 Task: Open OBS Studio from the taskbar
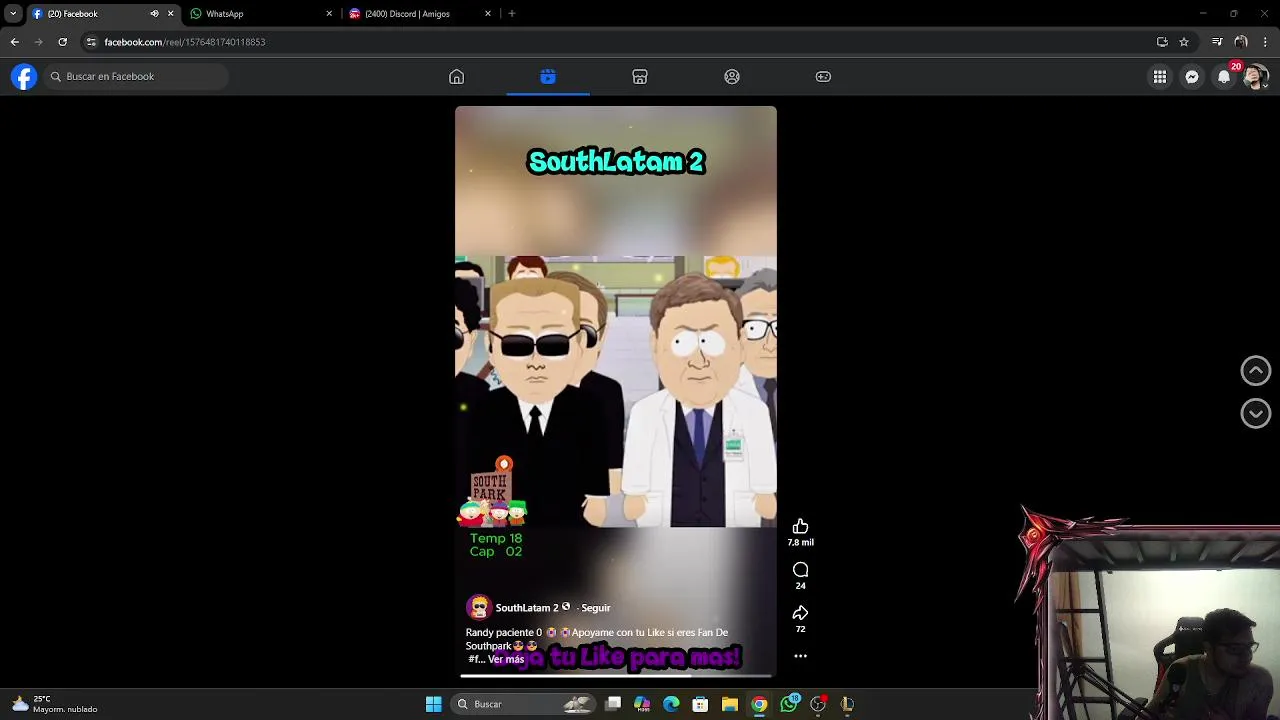(x=818, y=704)
